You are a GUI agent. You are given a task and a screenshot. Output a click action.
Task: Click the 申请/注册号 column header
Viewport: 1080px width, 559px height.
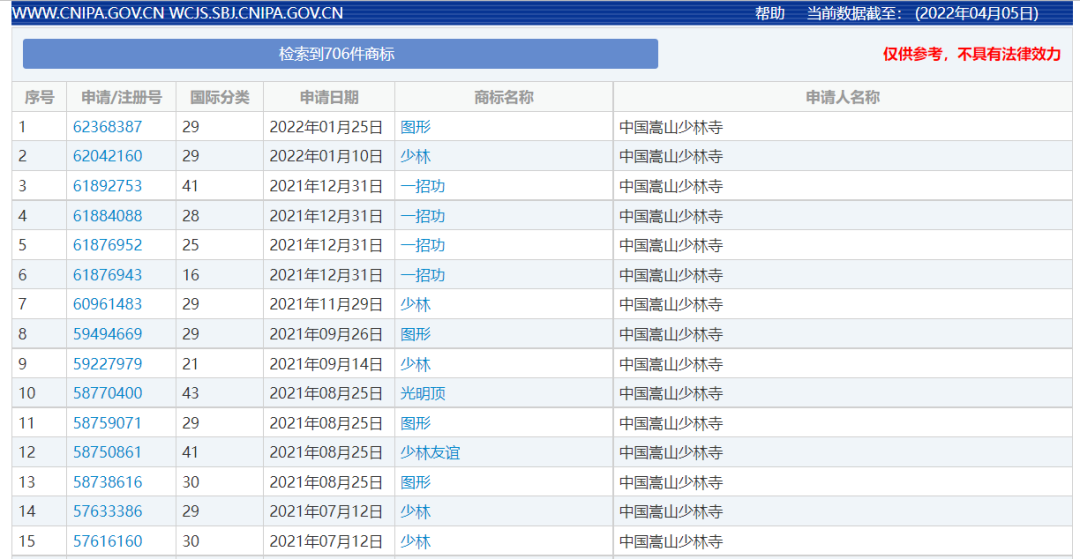pos(121,97)
